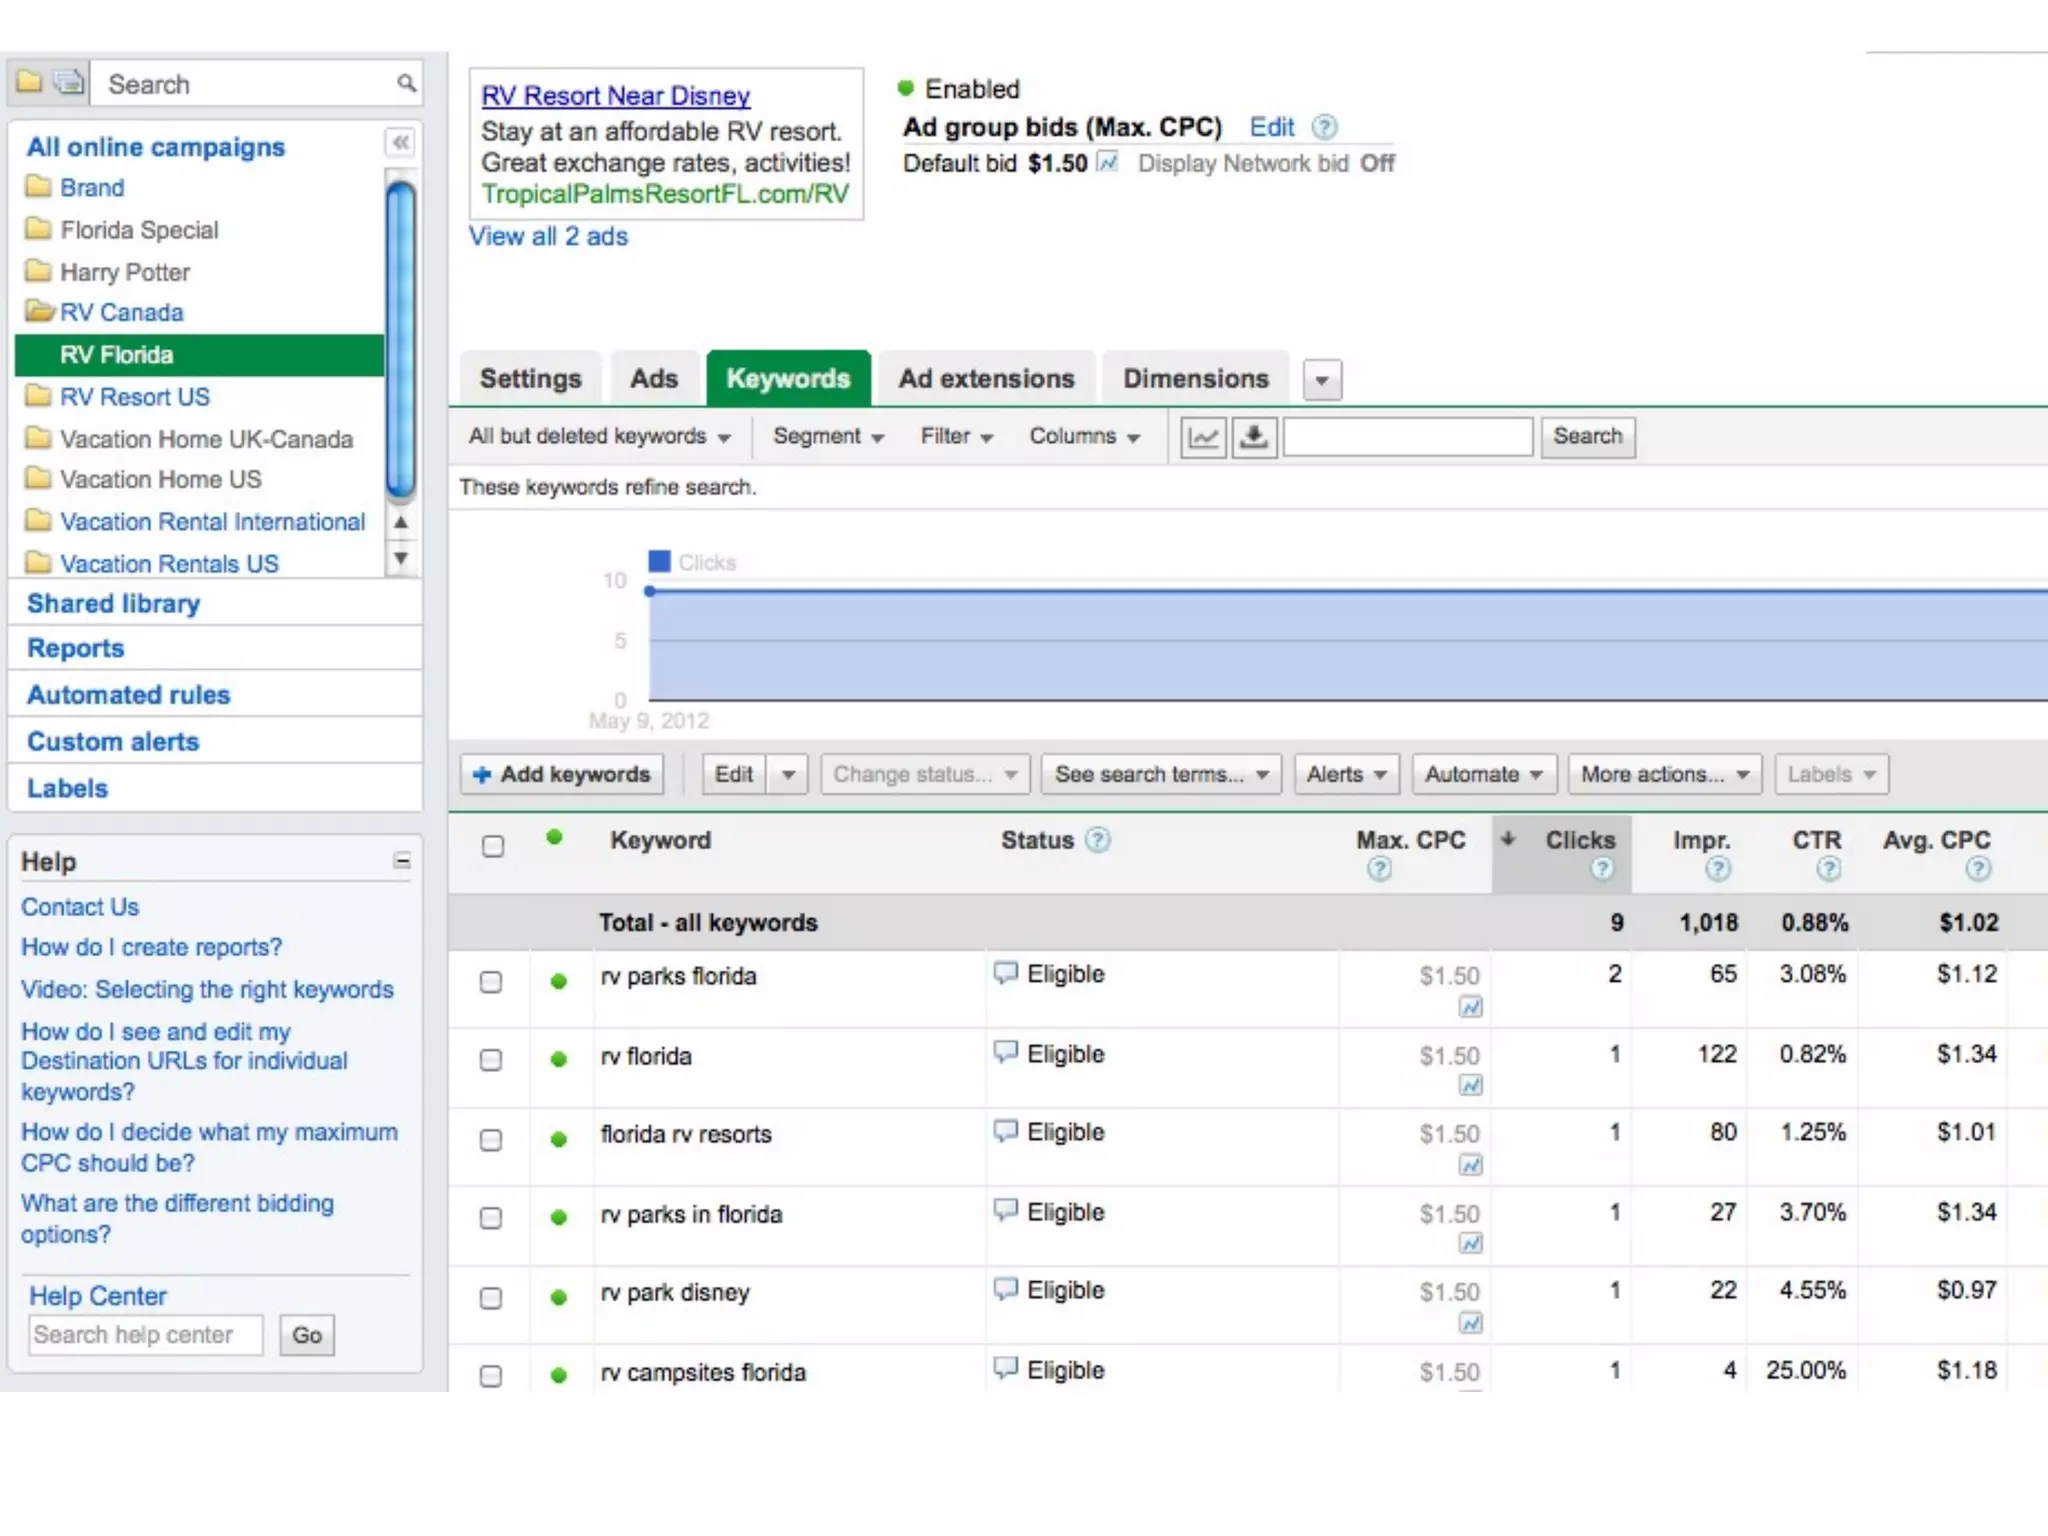Click speech bubble icon for rv florida status
Viewport: 2048px width, 1536px height.
1005,1052
